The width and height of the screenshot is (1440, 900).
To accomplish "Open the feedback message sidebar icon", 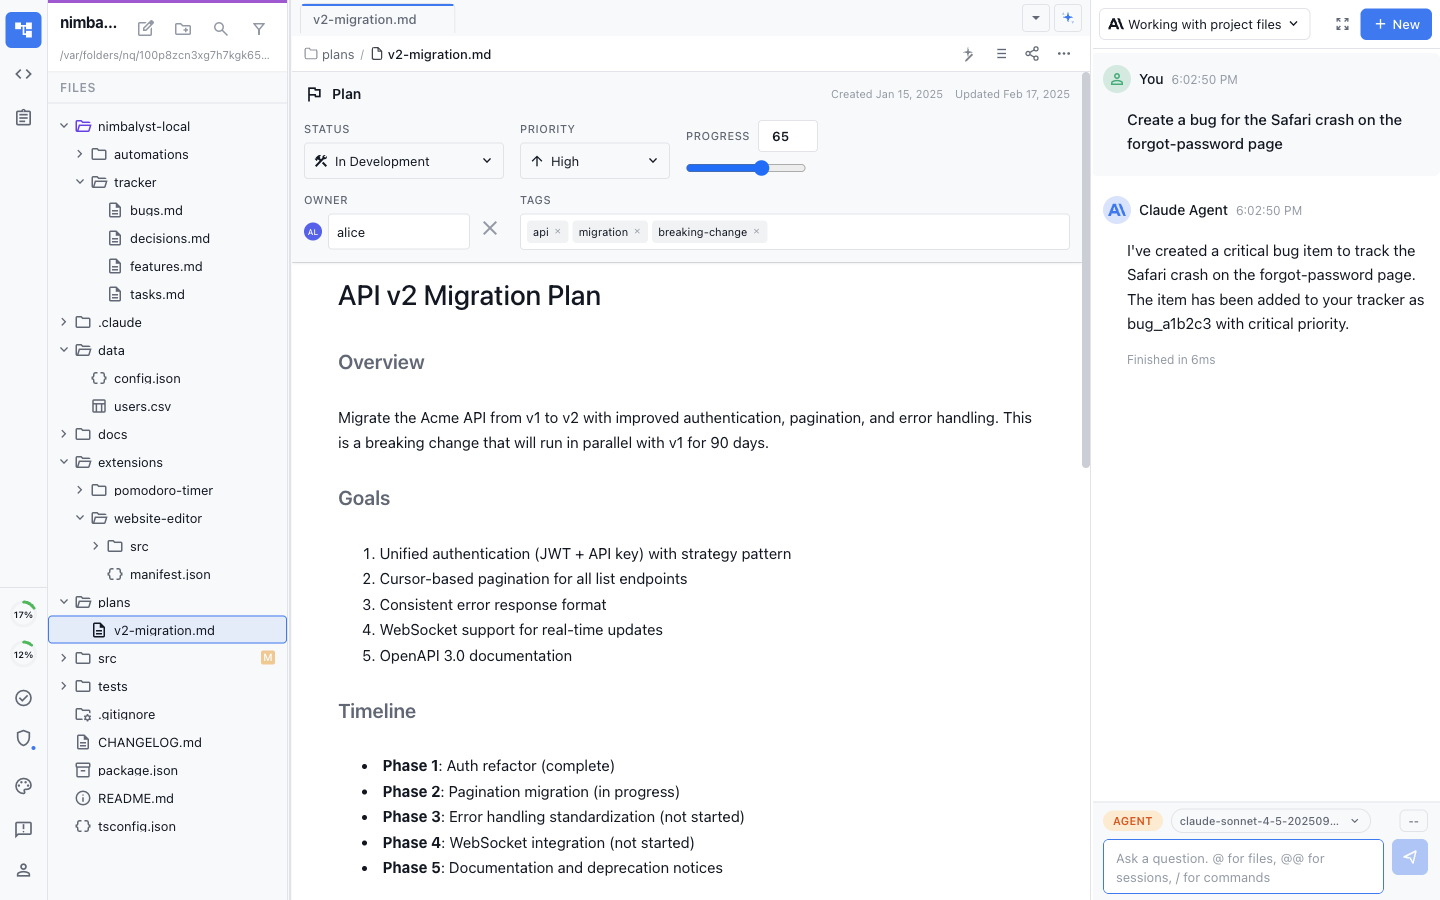I will point(23,829).
